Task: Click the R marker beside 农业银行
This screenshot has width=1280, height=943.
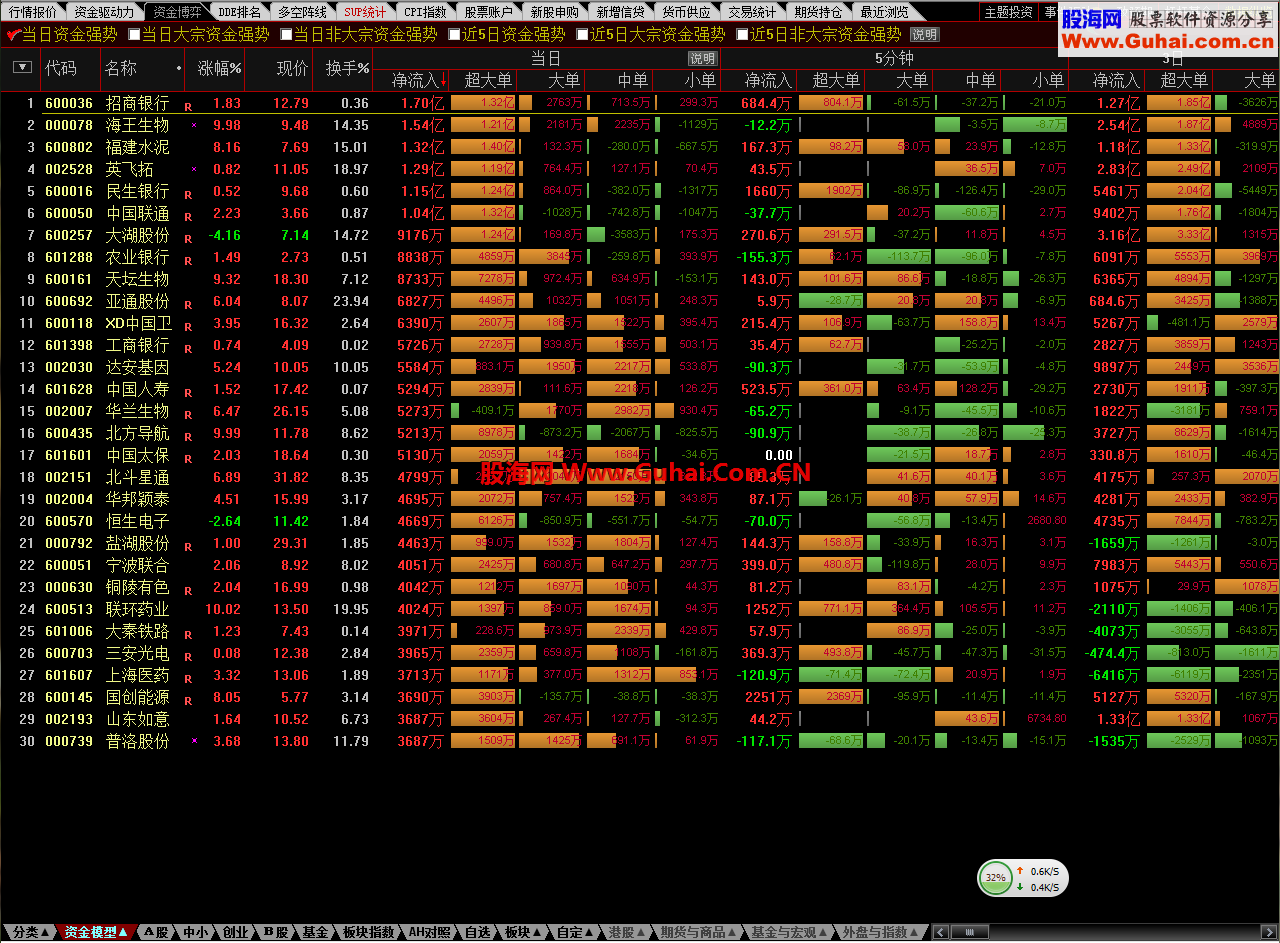Action: (x=188, y=260)
